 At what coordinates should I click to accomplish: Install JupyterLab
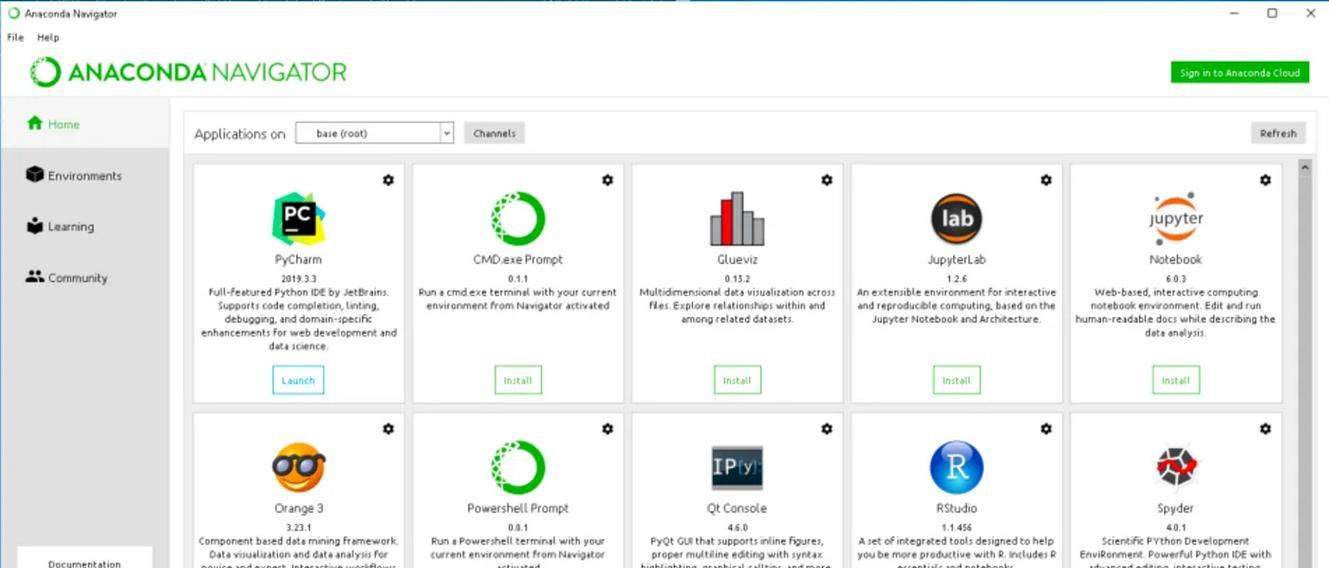[956, 380]
